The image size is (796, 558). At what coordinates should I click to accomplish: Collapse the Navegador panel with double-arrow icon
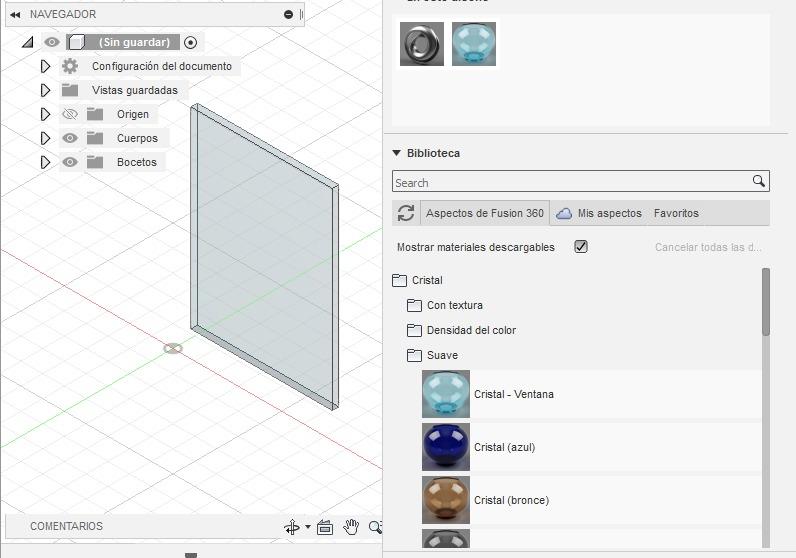(x=15, y=15)
